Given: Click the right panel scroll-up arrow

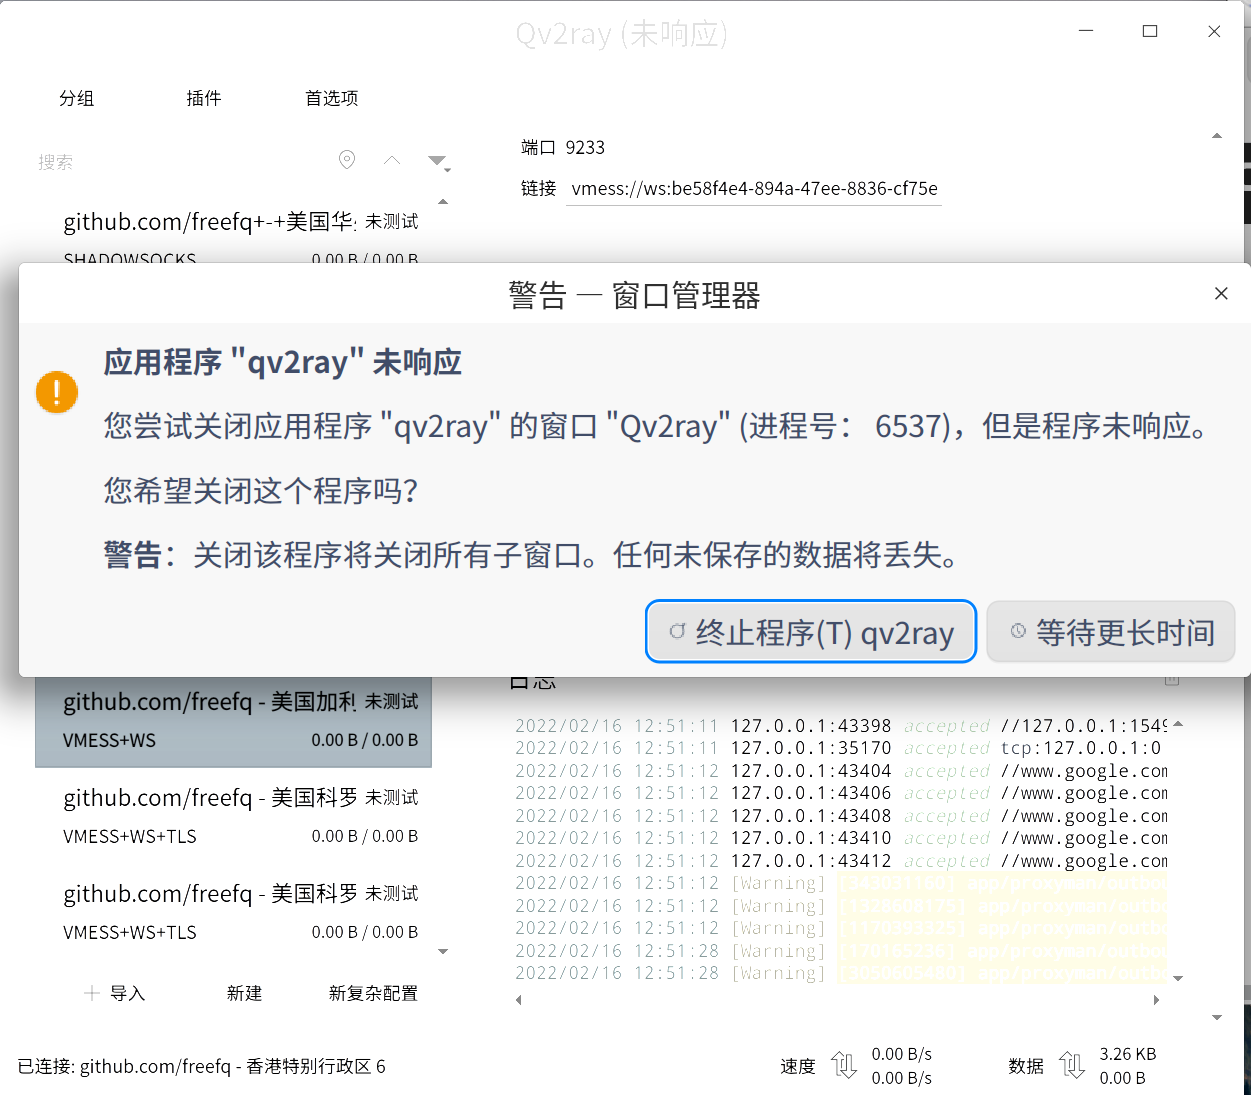Looking at the screenshot, I should [1217, 136].
